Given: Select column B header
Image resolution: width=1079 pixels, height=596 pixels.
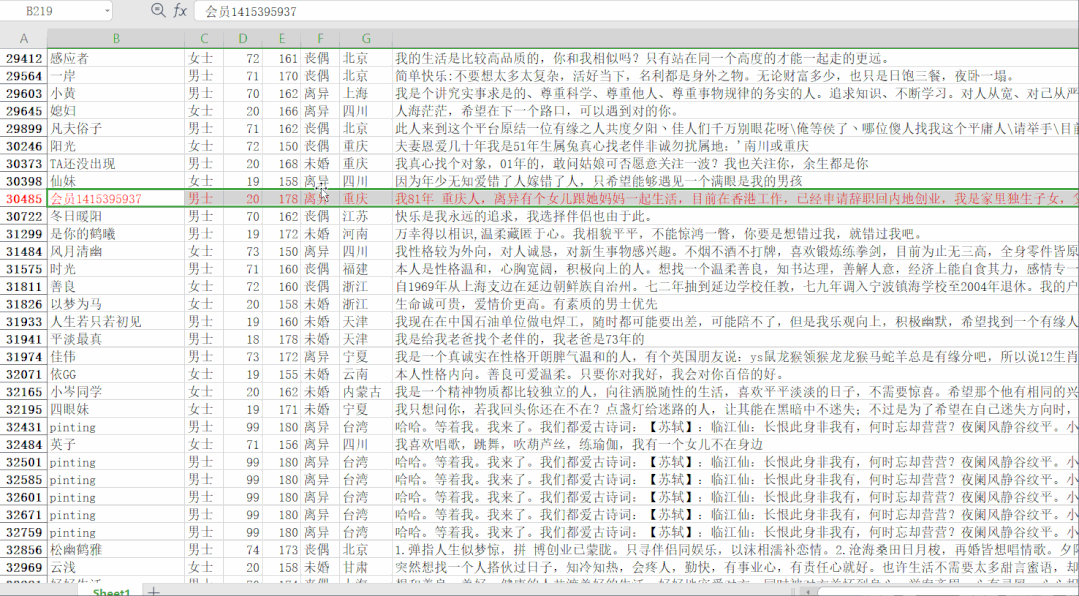Looking at the screenshot, I should click(x=116, y=39).
